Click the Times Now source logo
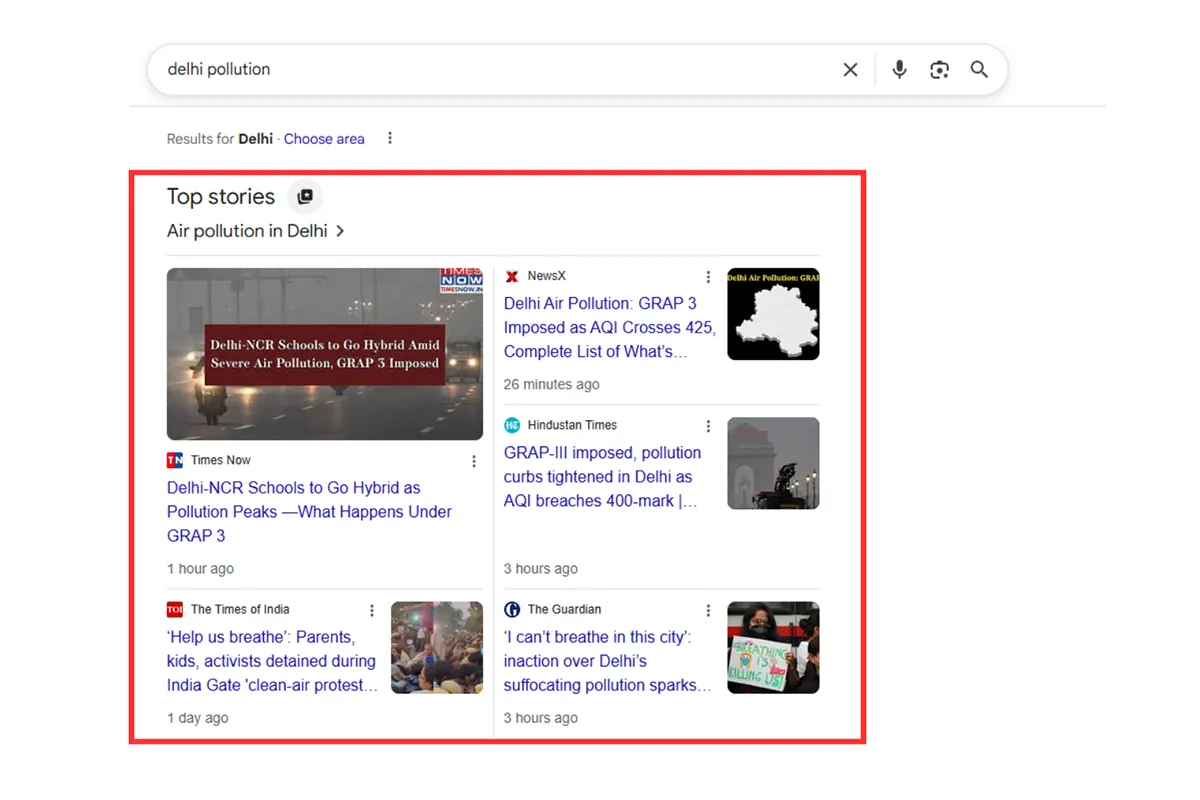1200x800 pixels. tap(175, 460)
